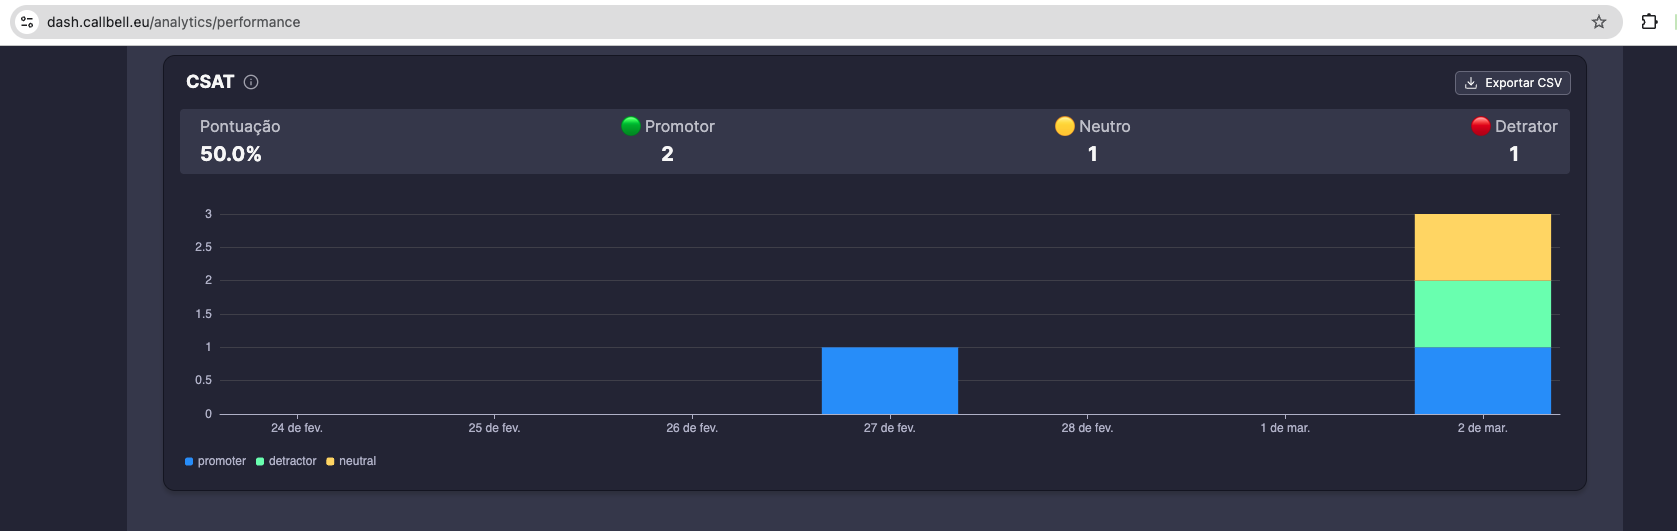The image size is (1677, 531).
Task: Click the blue segment of the 2 de mar. bar
Action: click(x=1482, y=380)
